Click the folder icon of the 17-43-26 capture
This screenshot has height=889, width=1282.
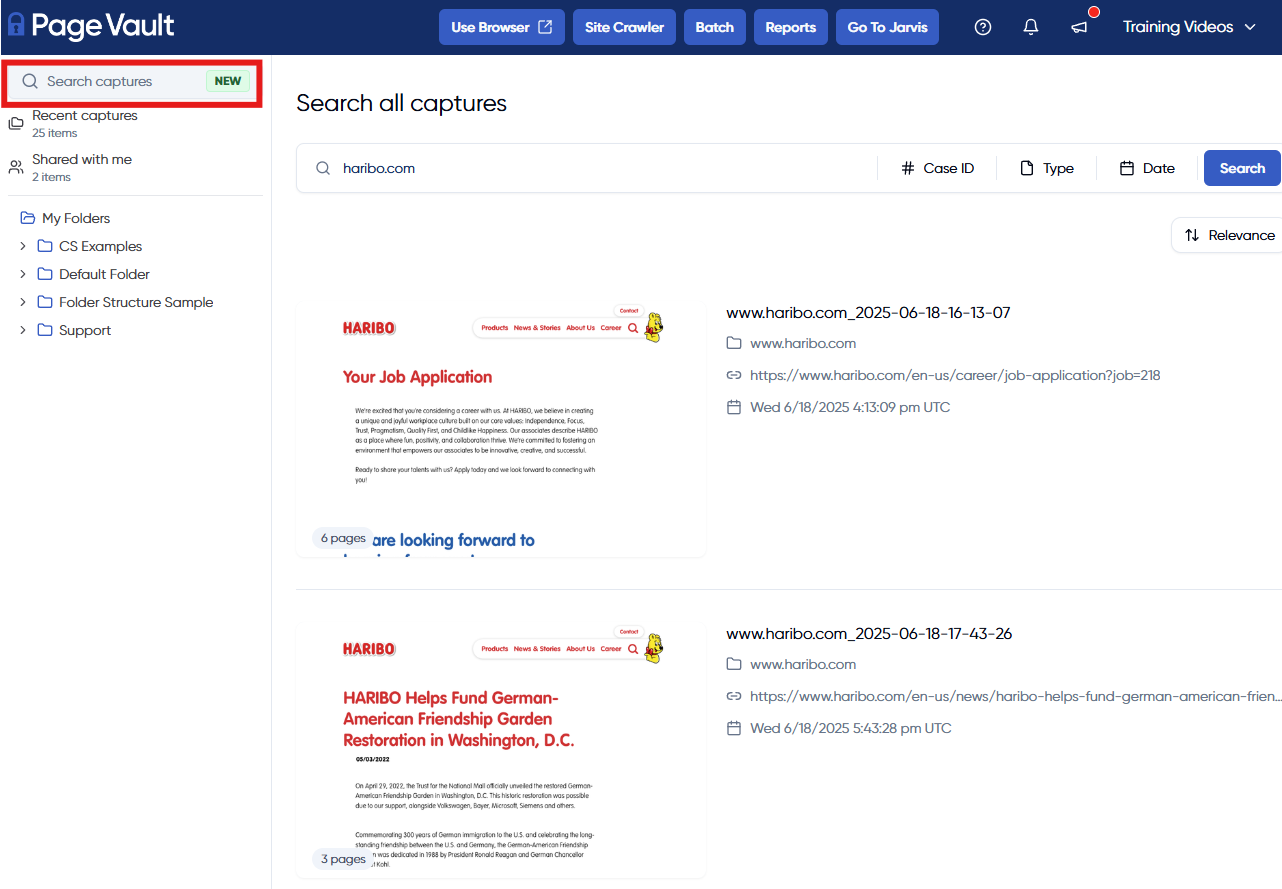(x=734, y=664)
